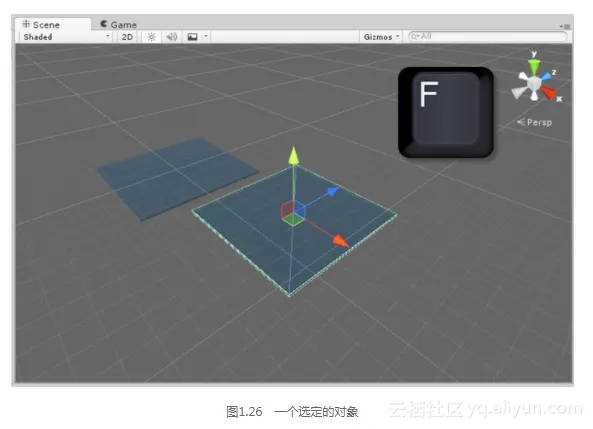Image resolution: width=593 pixels, height=429 pixels.
Task: Open the Shaded draw mode dropdown
Action: [x=65, y=37]
